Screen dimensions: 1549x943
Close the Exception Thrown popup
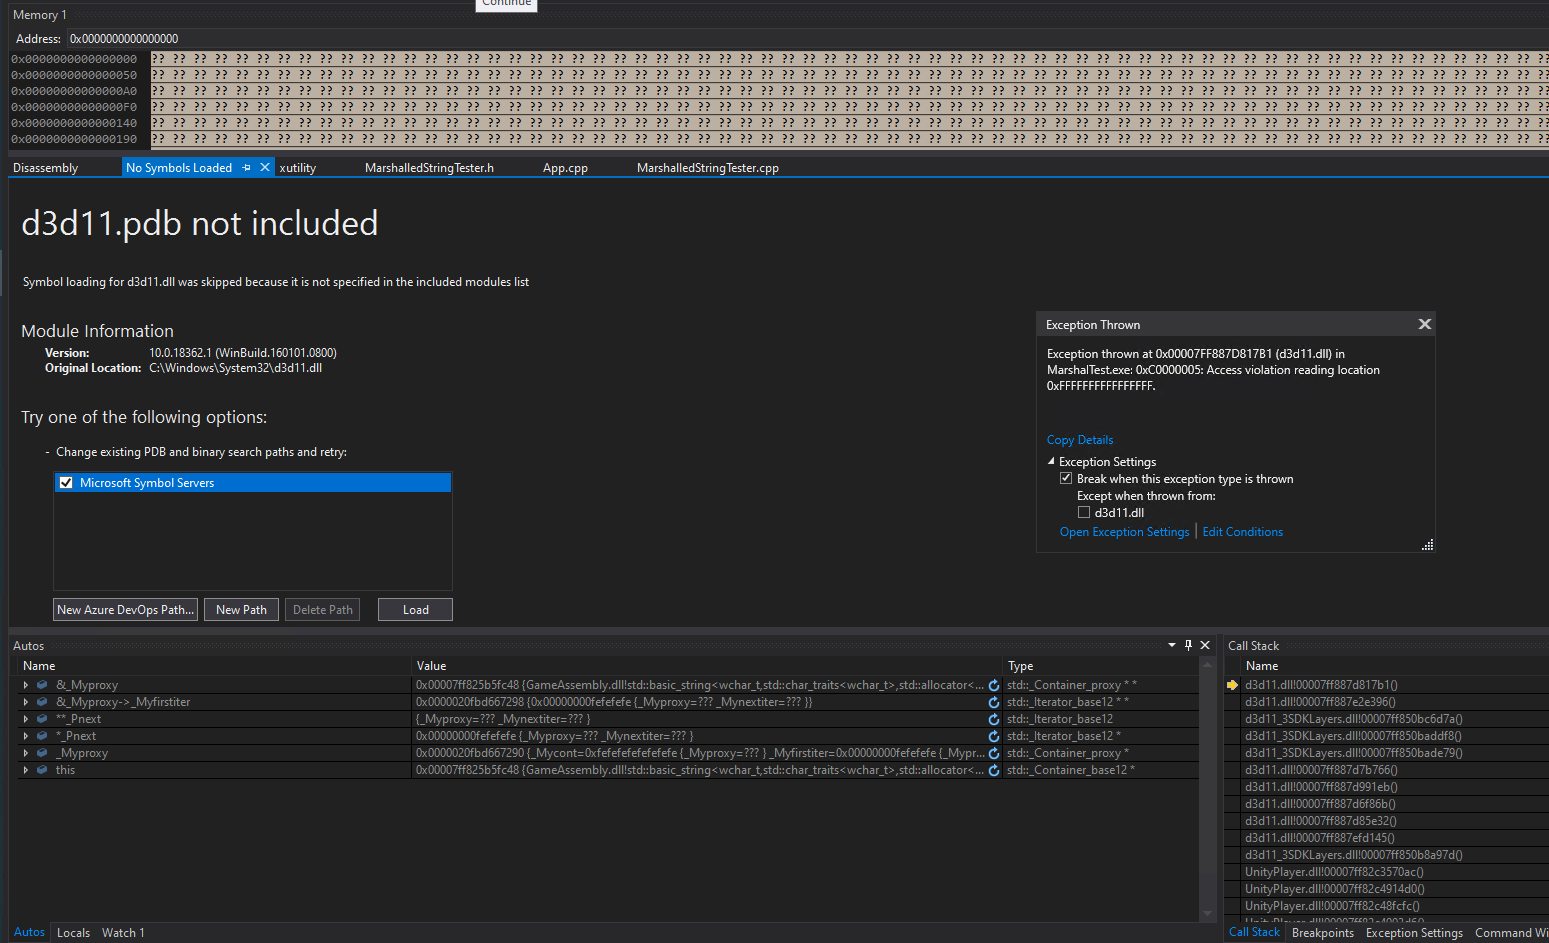pos(1425,324)
